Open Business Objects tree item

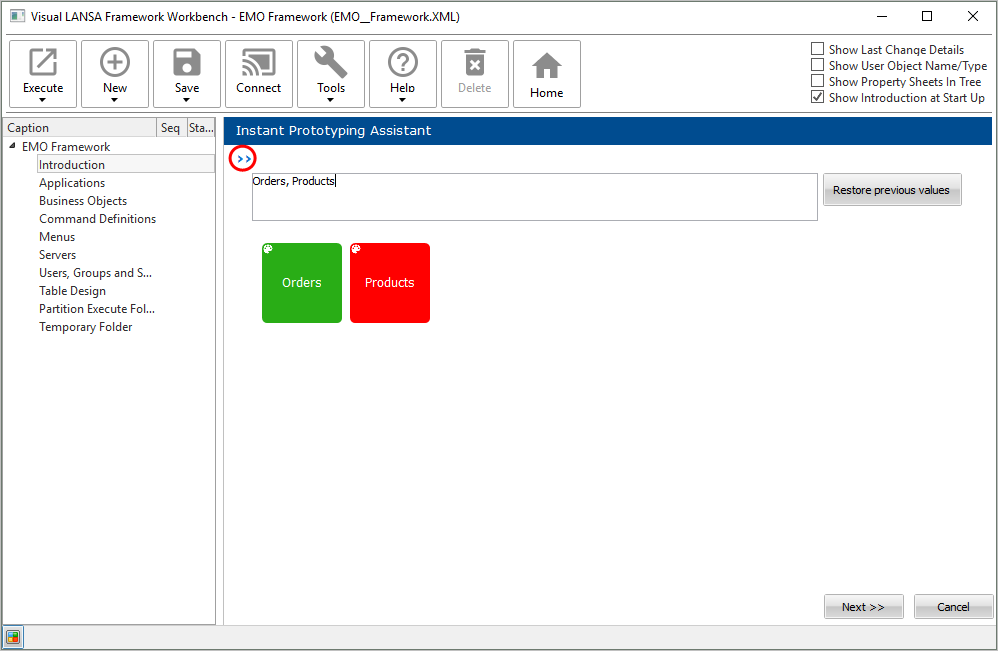pyautogui.click(x=83, y=200)
